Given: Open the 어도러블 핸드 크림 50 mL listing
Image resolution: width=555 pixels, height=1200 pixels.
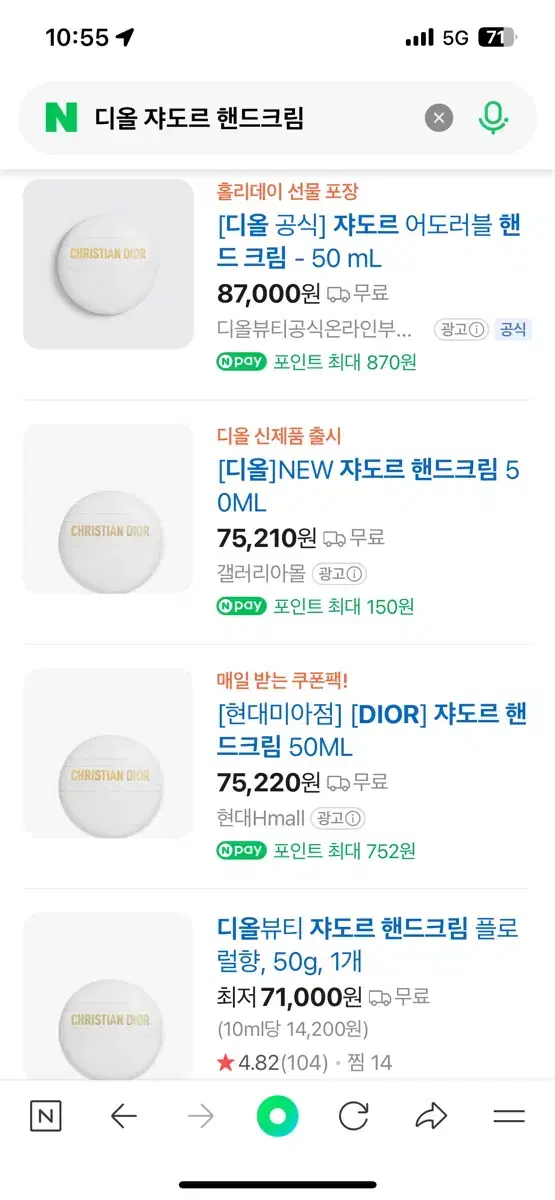Looking at the screenshot, I should [369, 241].
